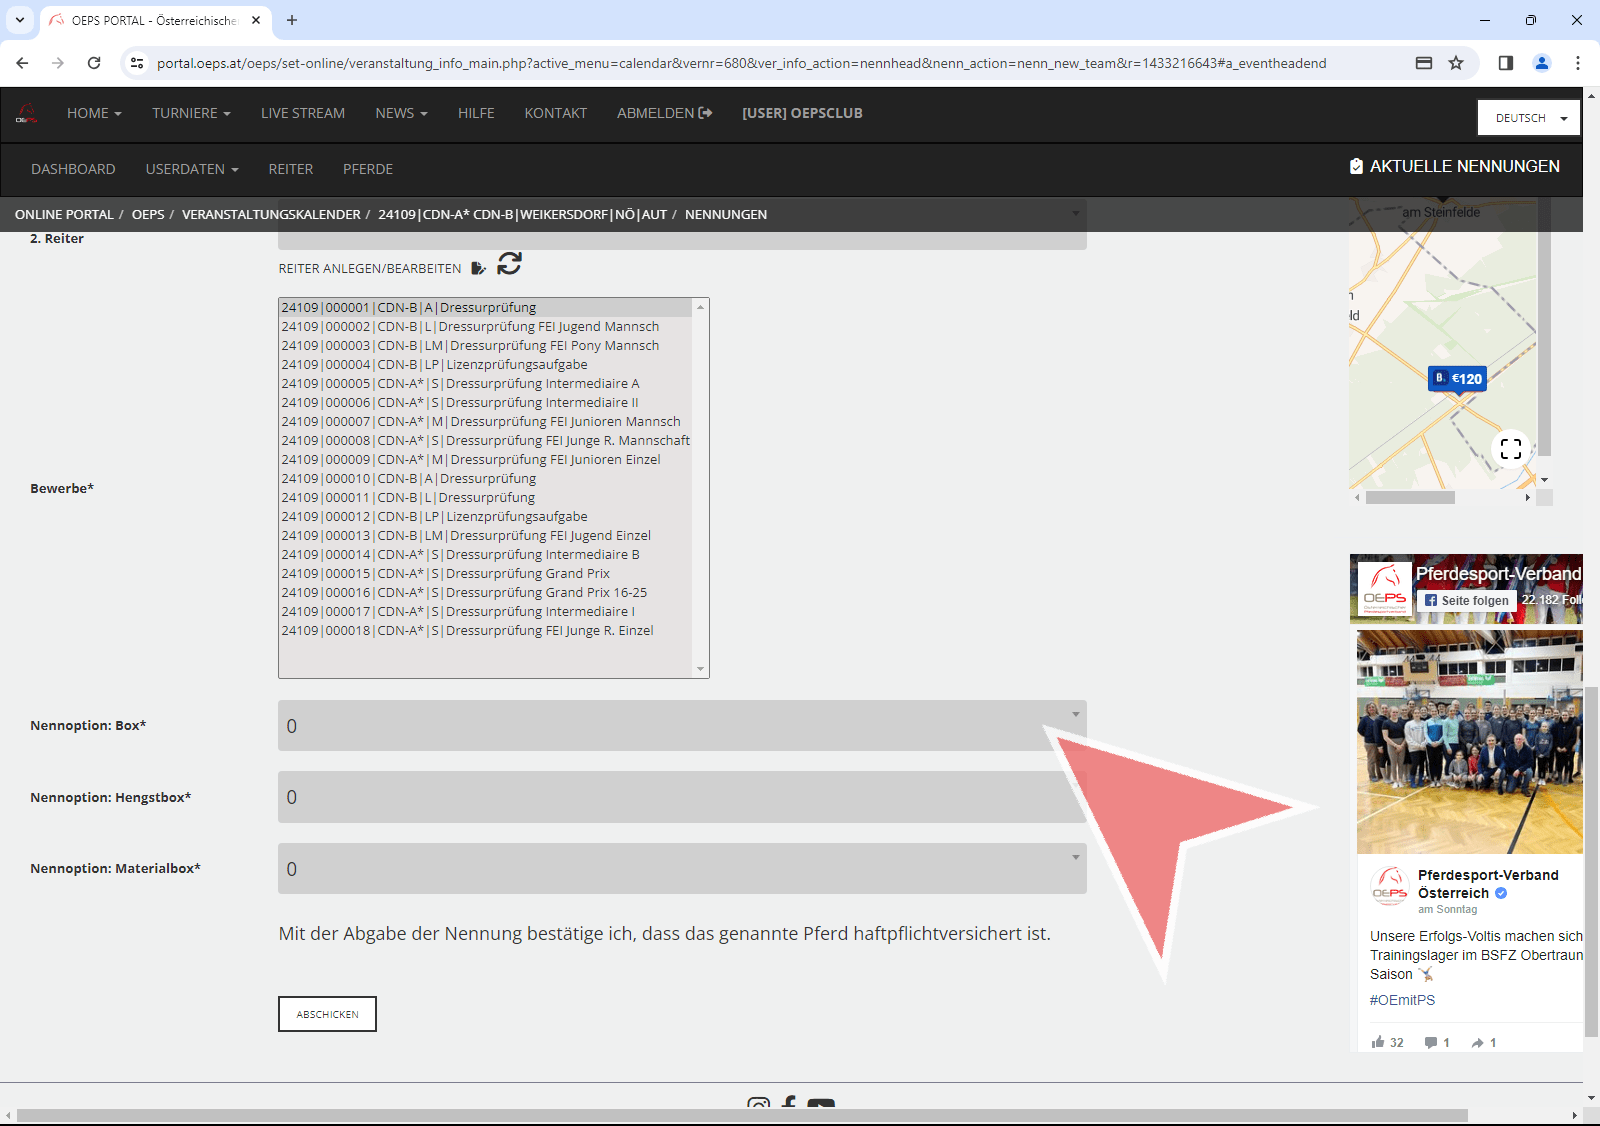Click the map's horizontal scrollbar
Screen dimensions: 1600x1126
(x=1410, y=497)
